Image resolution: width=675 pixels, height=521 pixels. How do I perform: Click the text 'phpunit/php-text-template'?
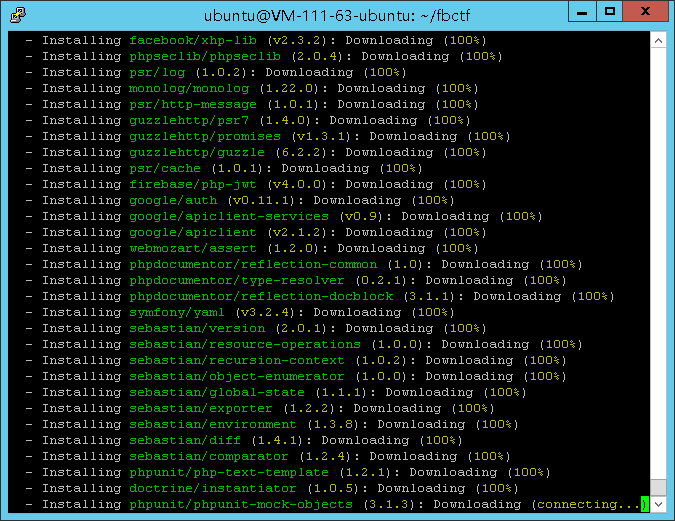tap(229, 472)
